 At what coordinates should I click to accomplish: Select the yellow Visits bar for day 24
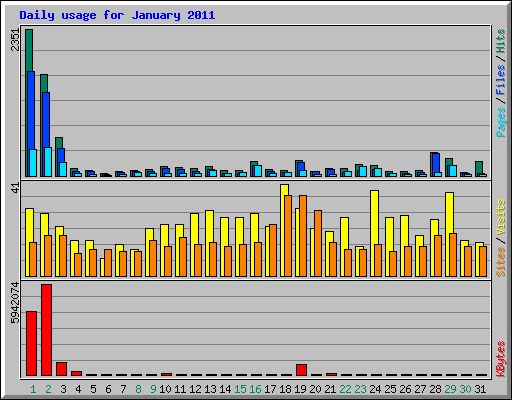pos(374,217)
